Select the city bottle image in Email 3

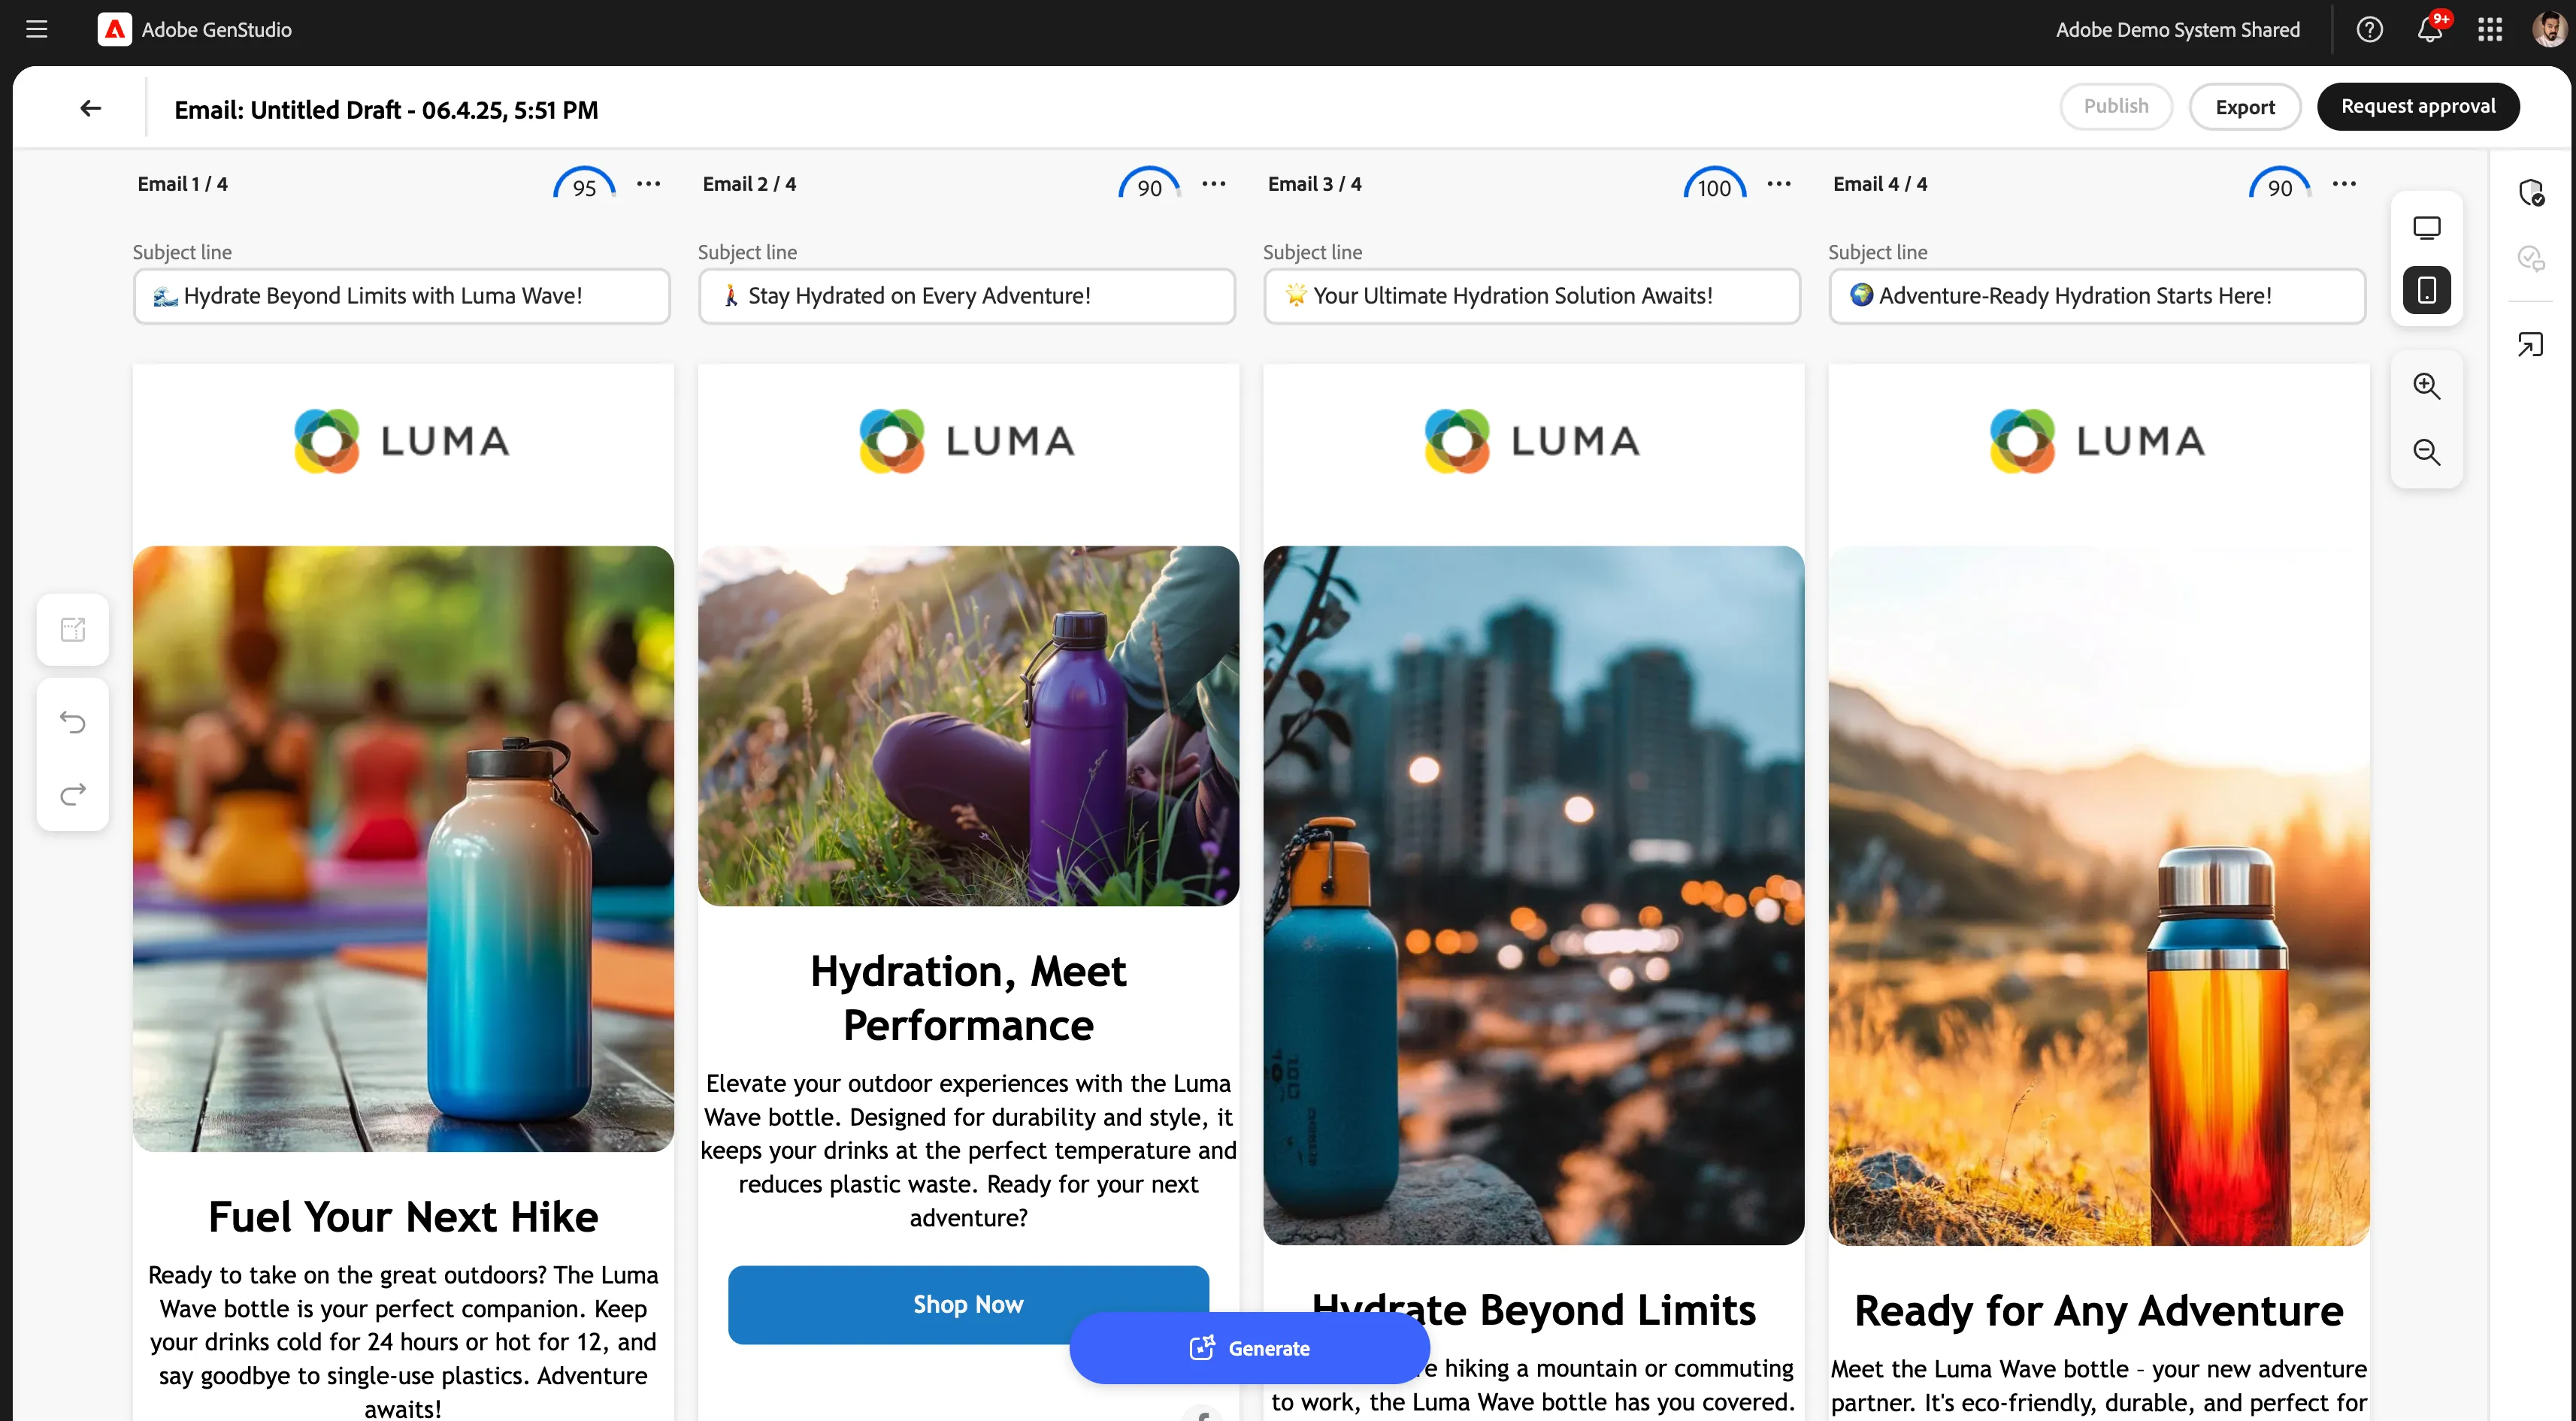pyautogui.click(x=1533, y=895)
